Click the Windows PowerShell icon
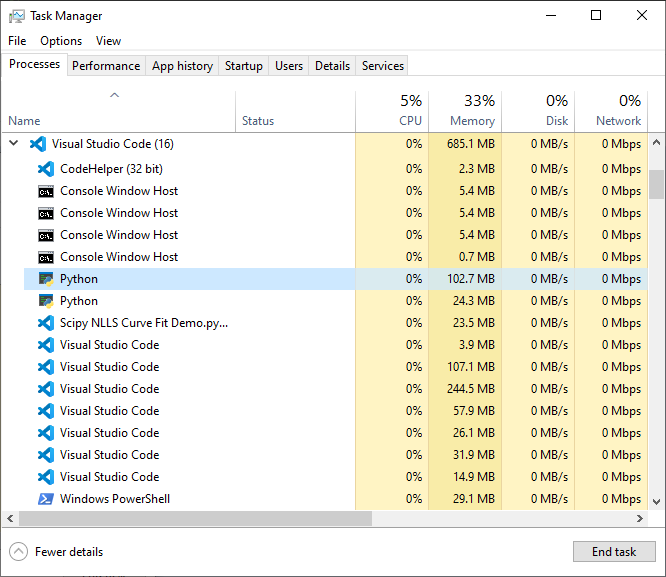The height and width of the screenshot is (577, 666). [46, 499]
